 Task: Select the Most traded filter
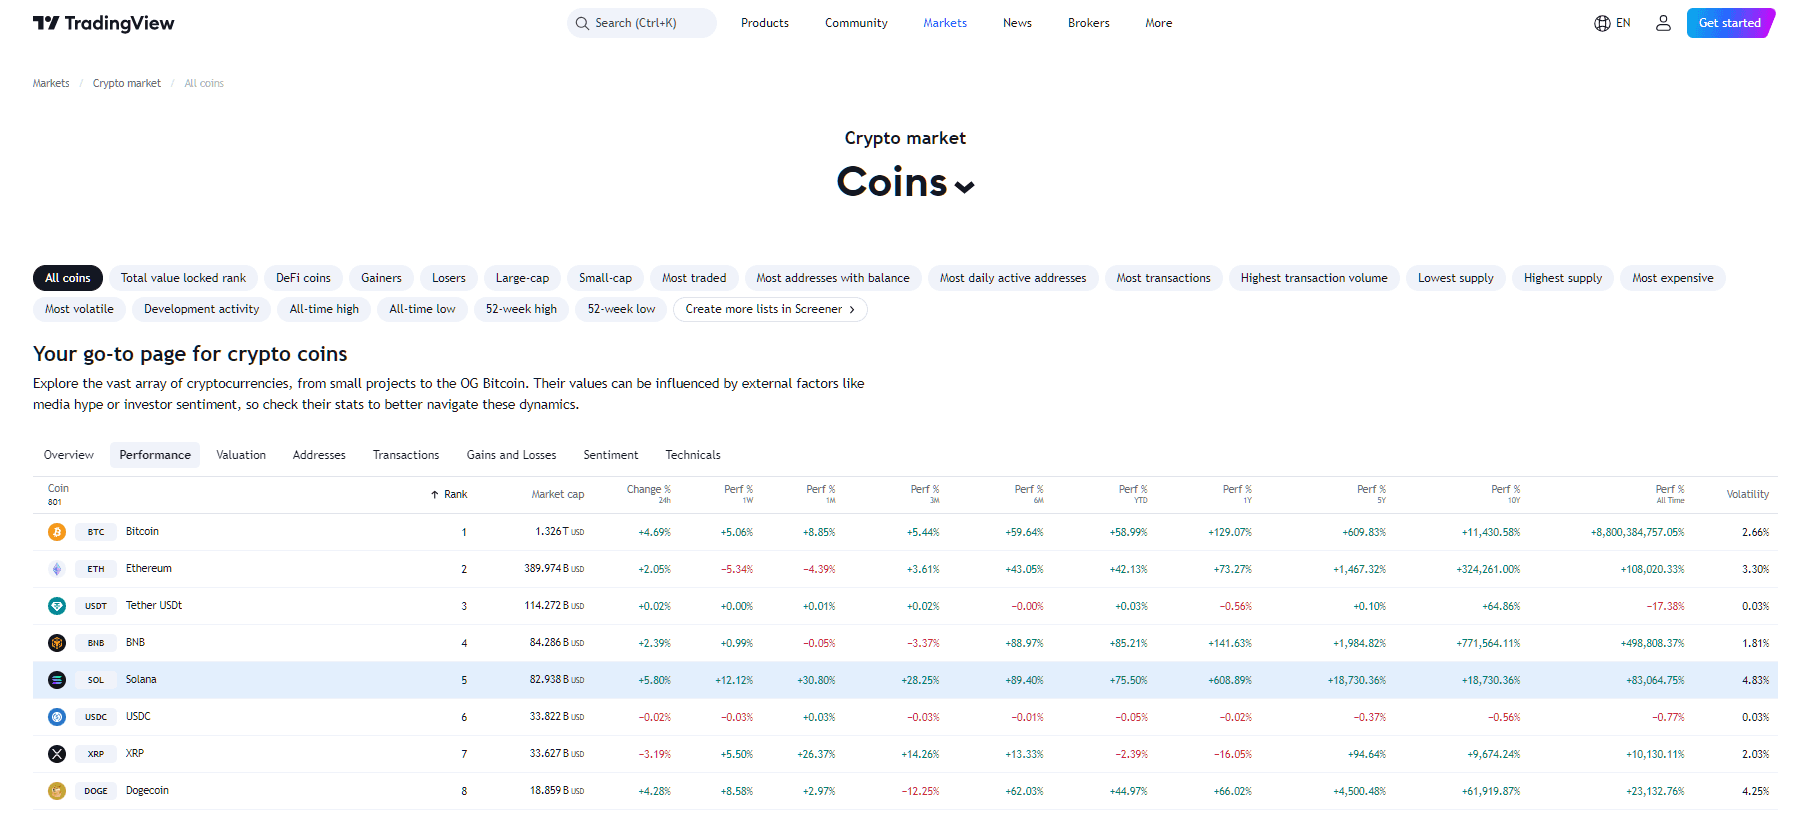point(694,278)
